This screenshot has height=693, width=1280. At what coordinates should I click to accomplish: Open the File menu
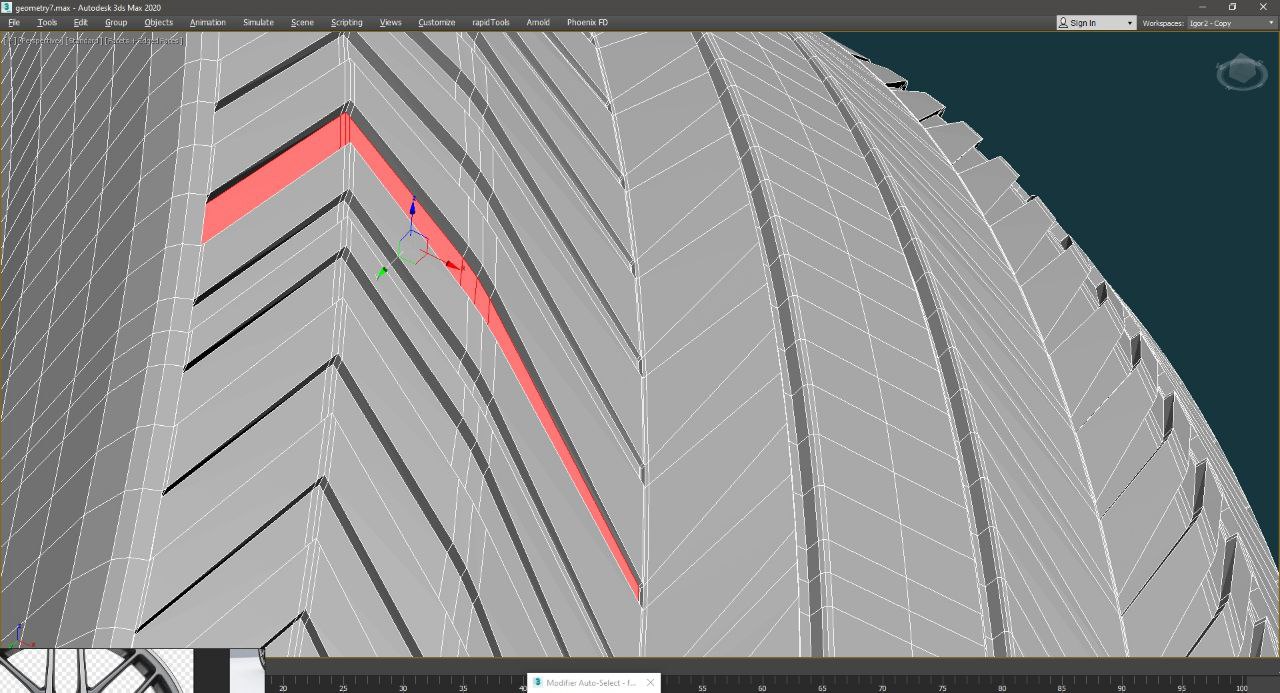[x=14, y=22]
